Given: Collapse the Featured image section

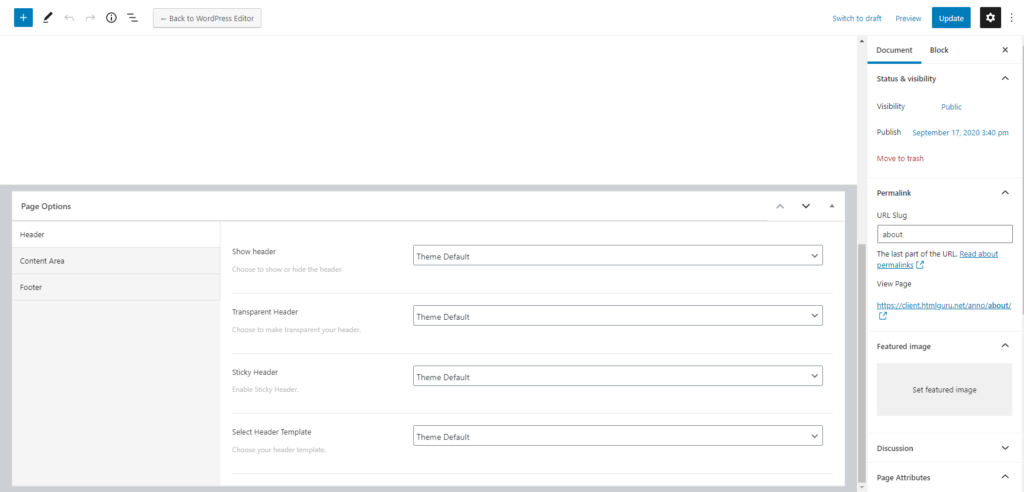Looking at the screenshot, I should click(1005, 346).
